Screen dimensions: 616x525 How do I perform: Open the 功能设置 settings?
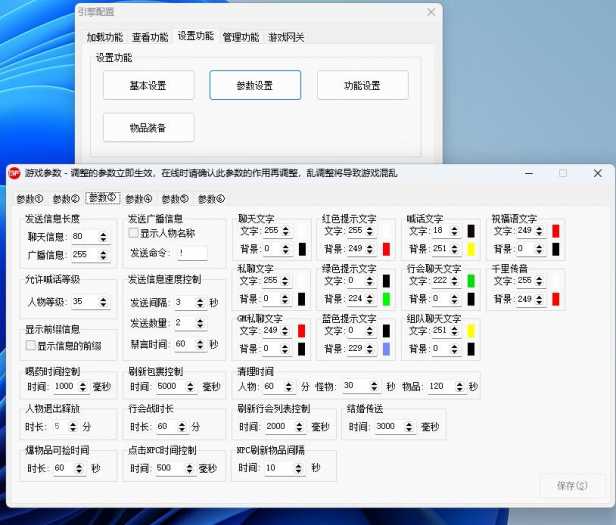point(362,86)
